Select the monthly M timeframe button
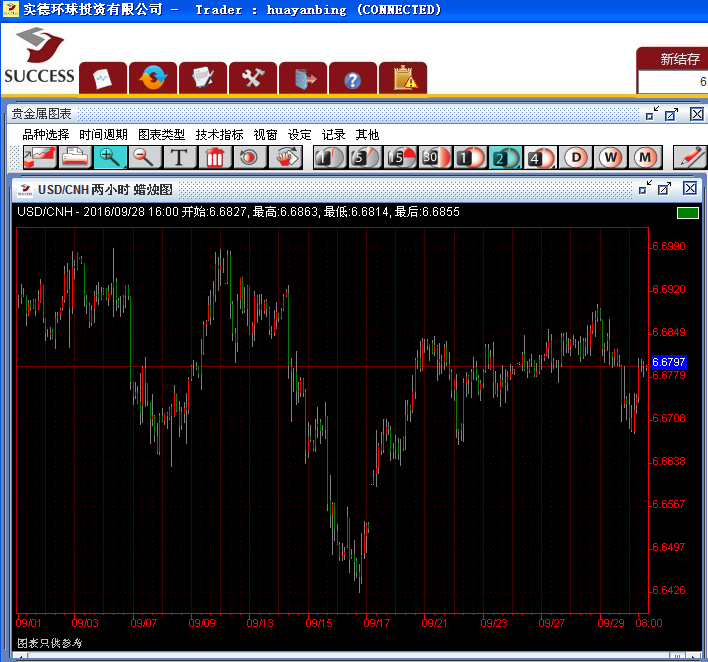 [x=645, y=157]
